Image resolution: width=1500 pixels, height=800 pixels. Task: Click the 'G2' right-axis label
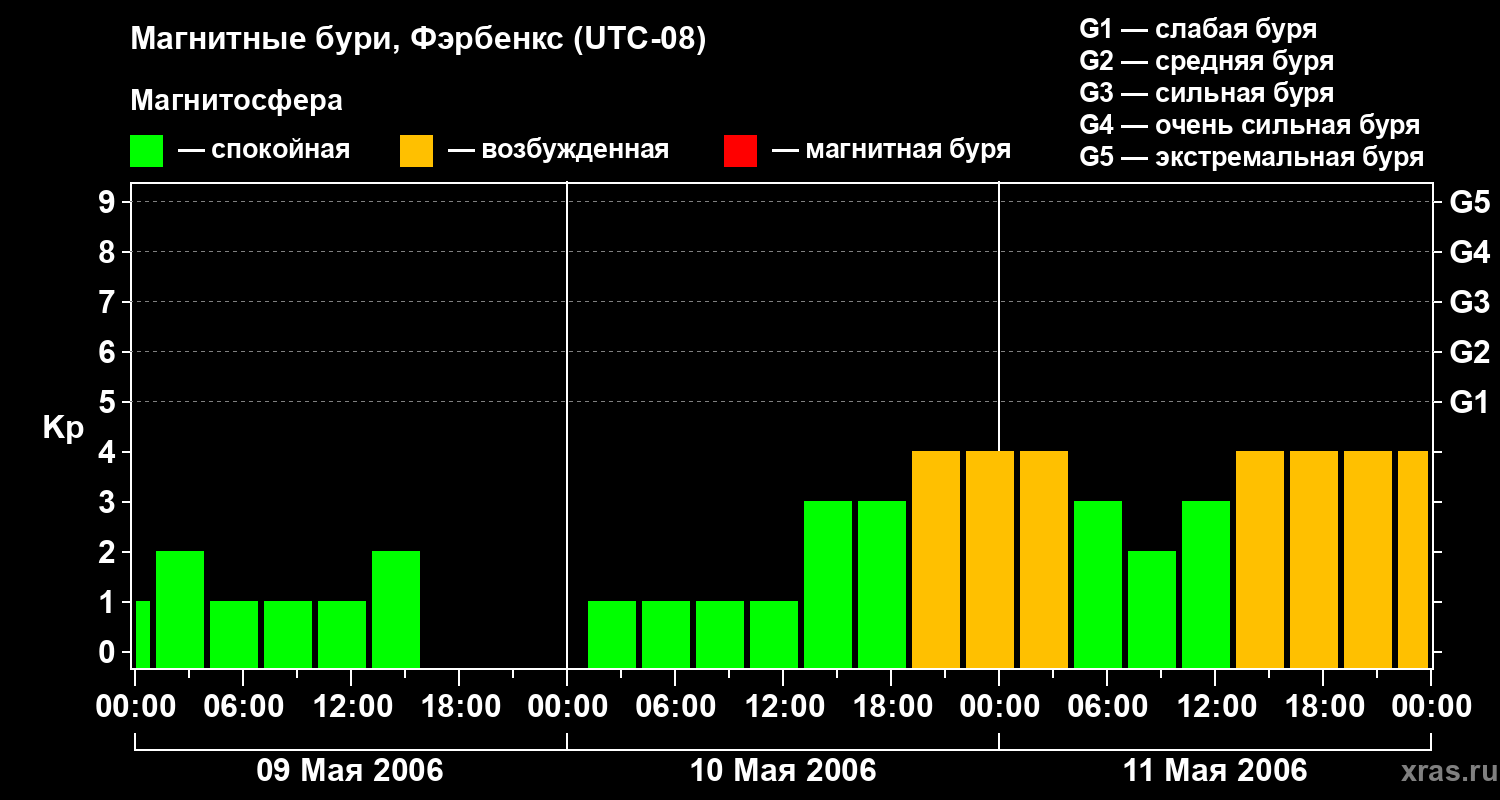coord(1469,352)
